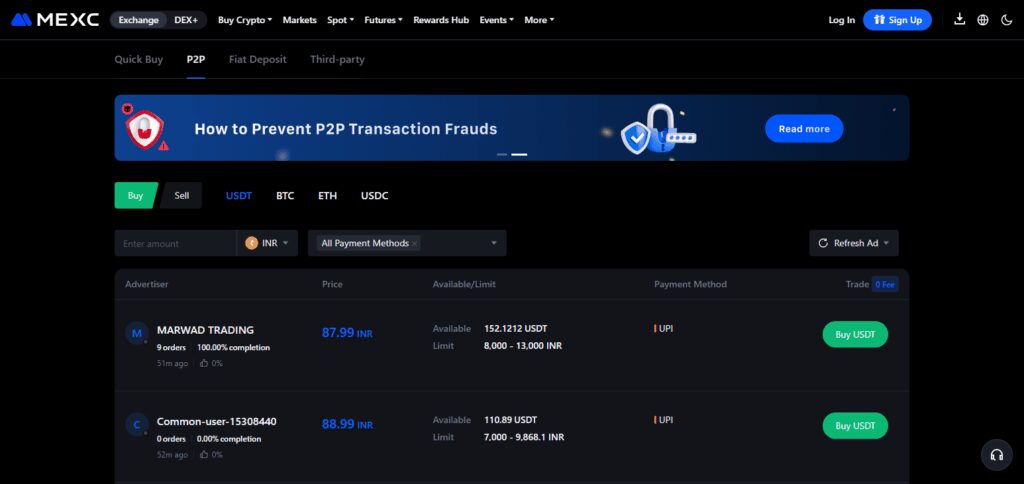This screenshot has width=1024, height=484.
Task: Switch to the Quick Buy tab
Action: coord(138,59)
